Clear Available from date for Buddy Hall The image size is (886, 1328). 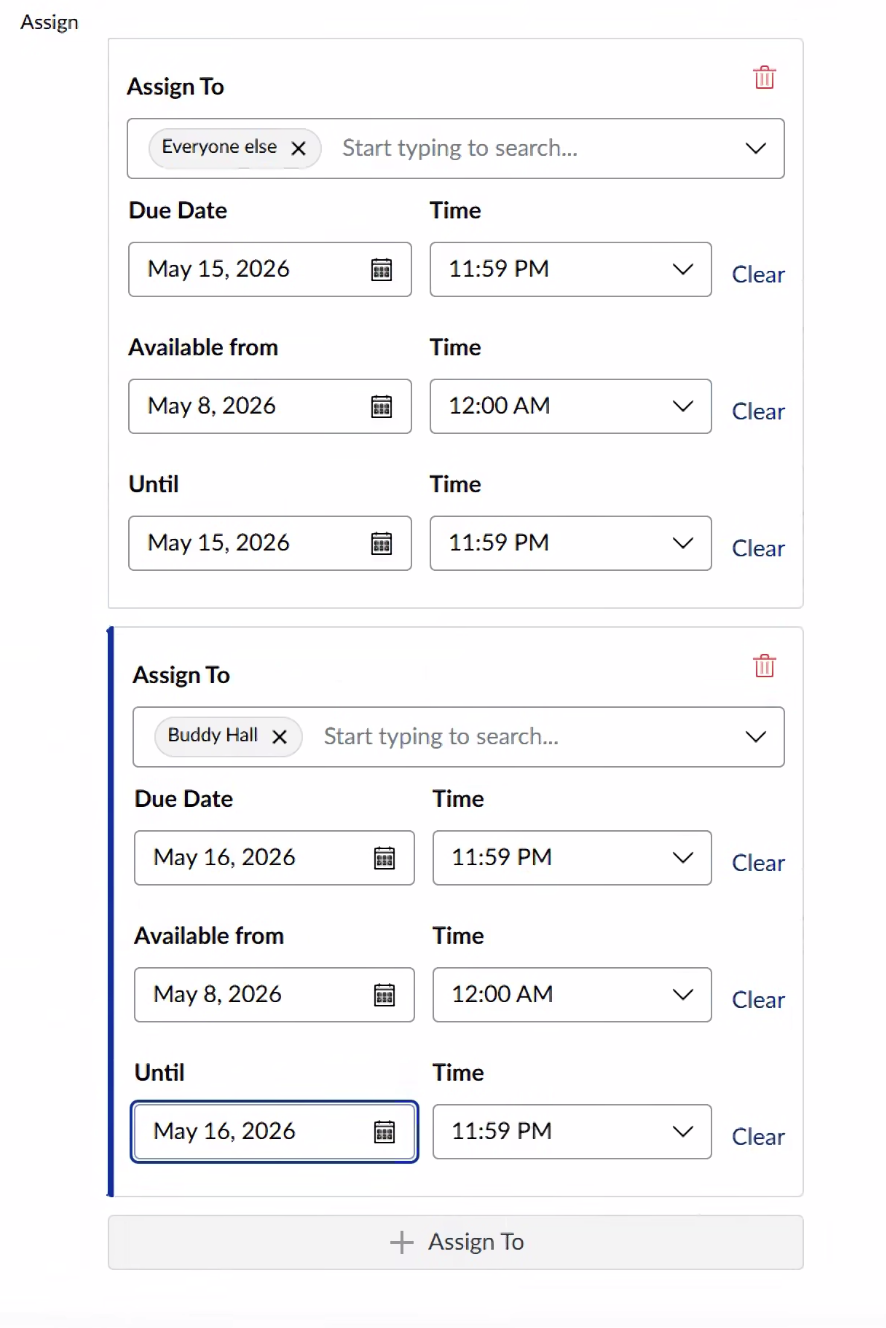point(758,999)
